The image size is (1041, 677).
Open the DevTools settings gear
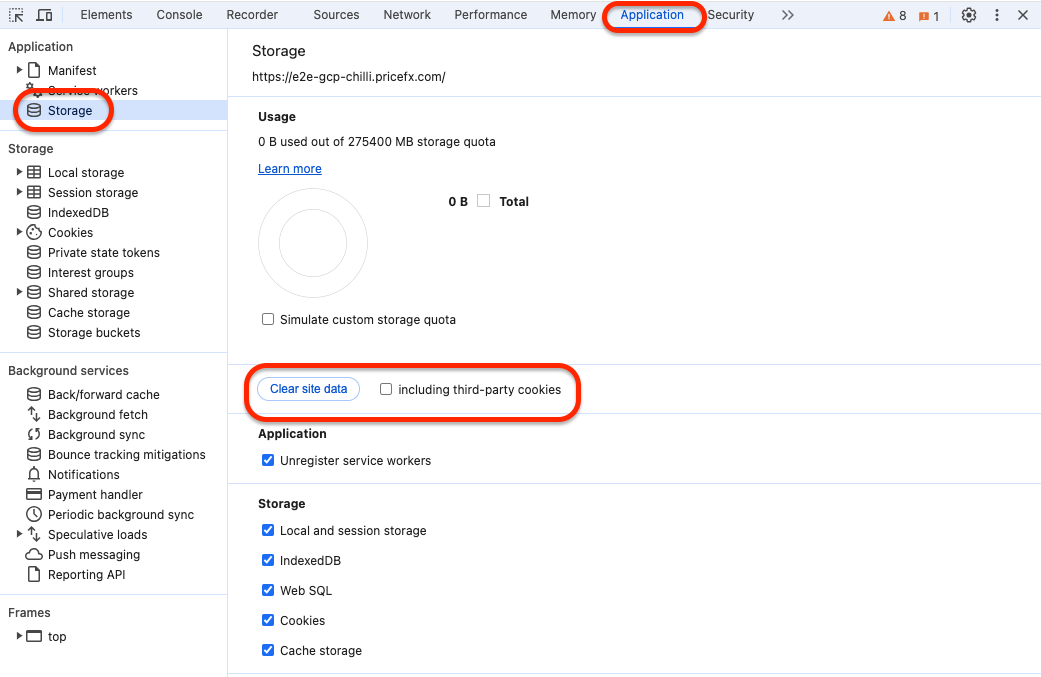[x=968, y=14]
